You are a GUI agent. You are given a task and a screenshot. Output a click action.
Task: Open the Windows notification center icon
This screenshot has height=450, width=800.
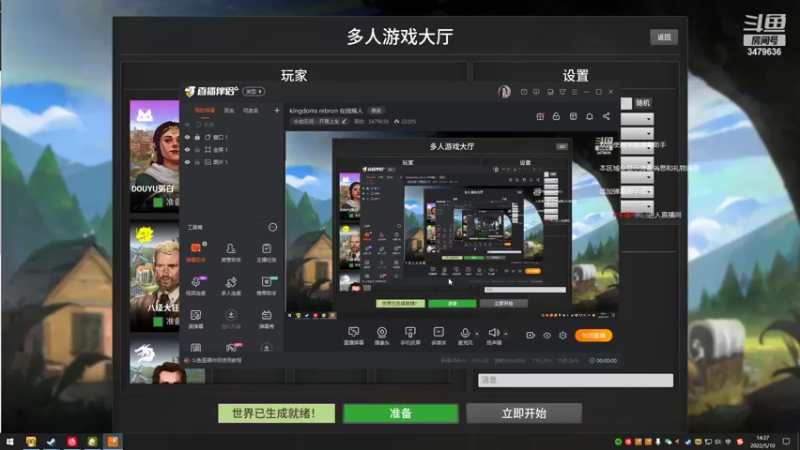[786, 441]
